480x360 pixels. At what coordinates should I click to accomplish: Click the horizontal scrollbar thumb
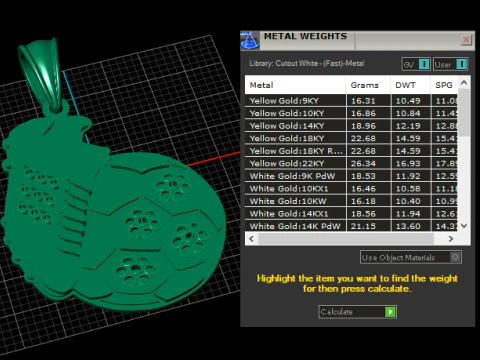tap(346, 239)
